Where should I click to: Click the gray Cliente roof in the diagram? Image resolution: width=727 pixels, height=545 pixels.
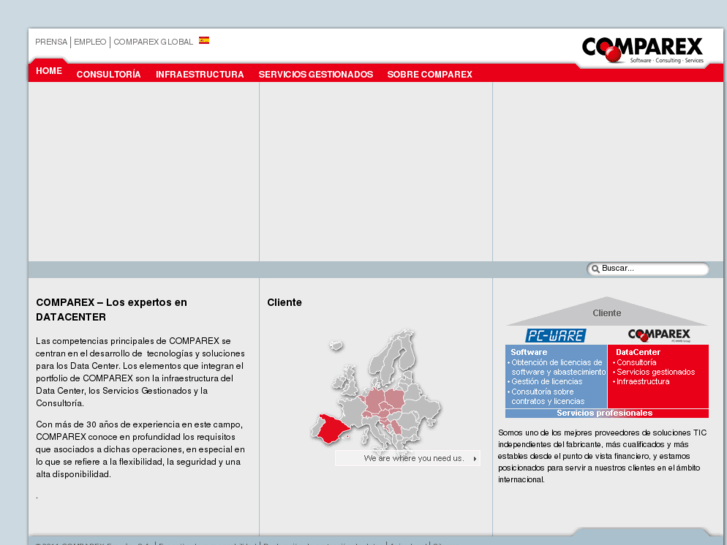(606, 312)
